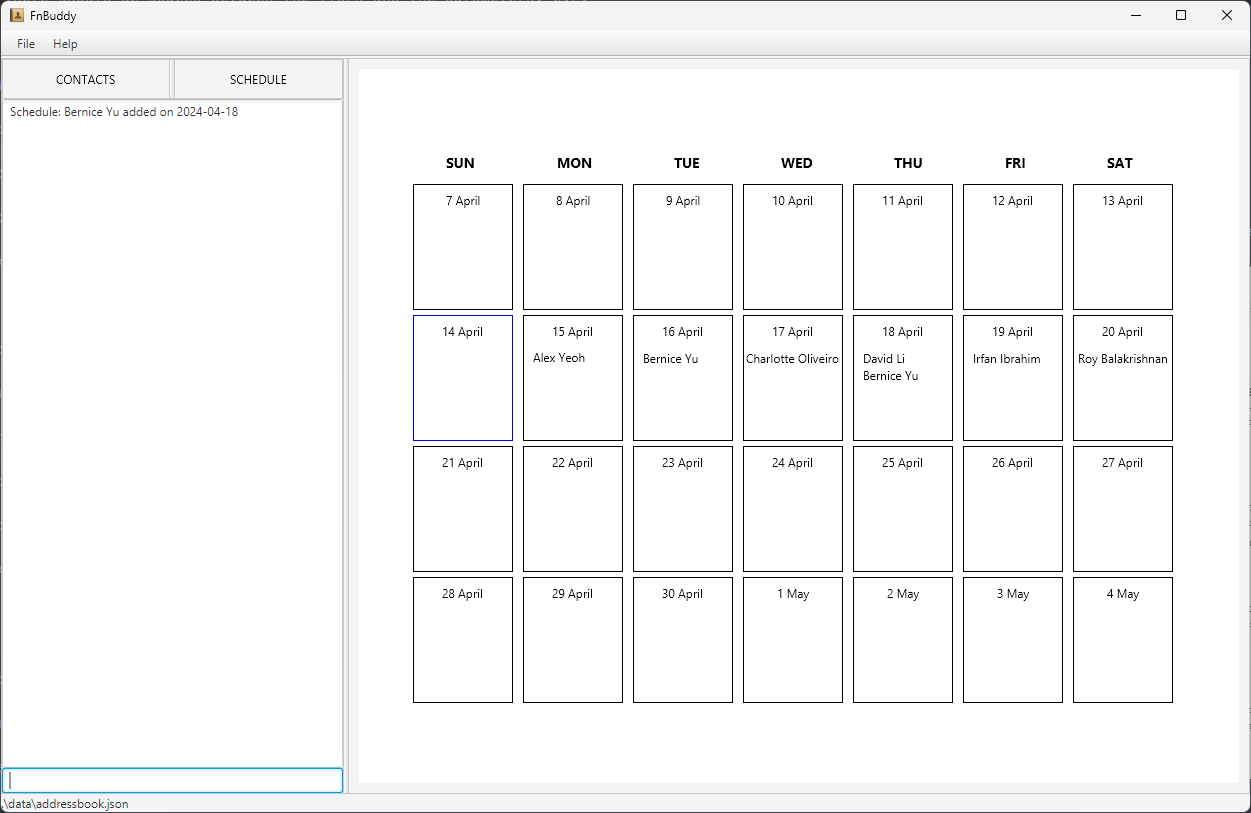Switch to the SCHEDULE tab
The image size is (1251, 813).
258,80
